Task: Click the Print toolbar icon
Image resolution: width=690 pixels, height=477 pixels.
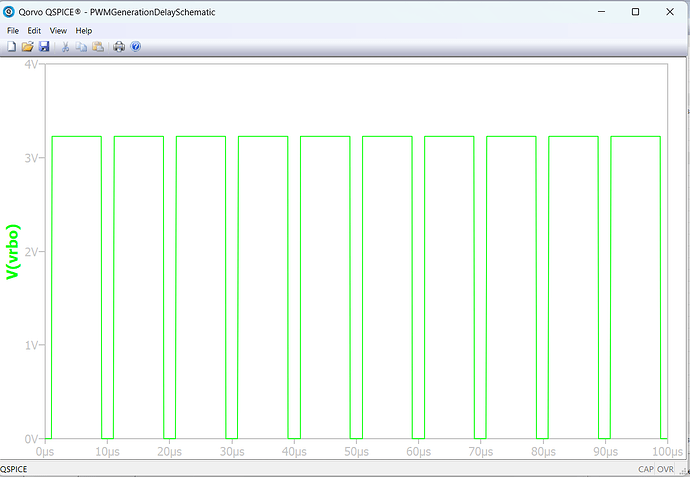Action: coord(119,46)
